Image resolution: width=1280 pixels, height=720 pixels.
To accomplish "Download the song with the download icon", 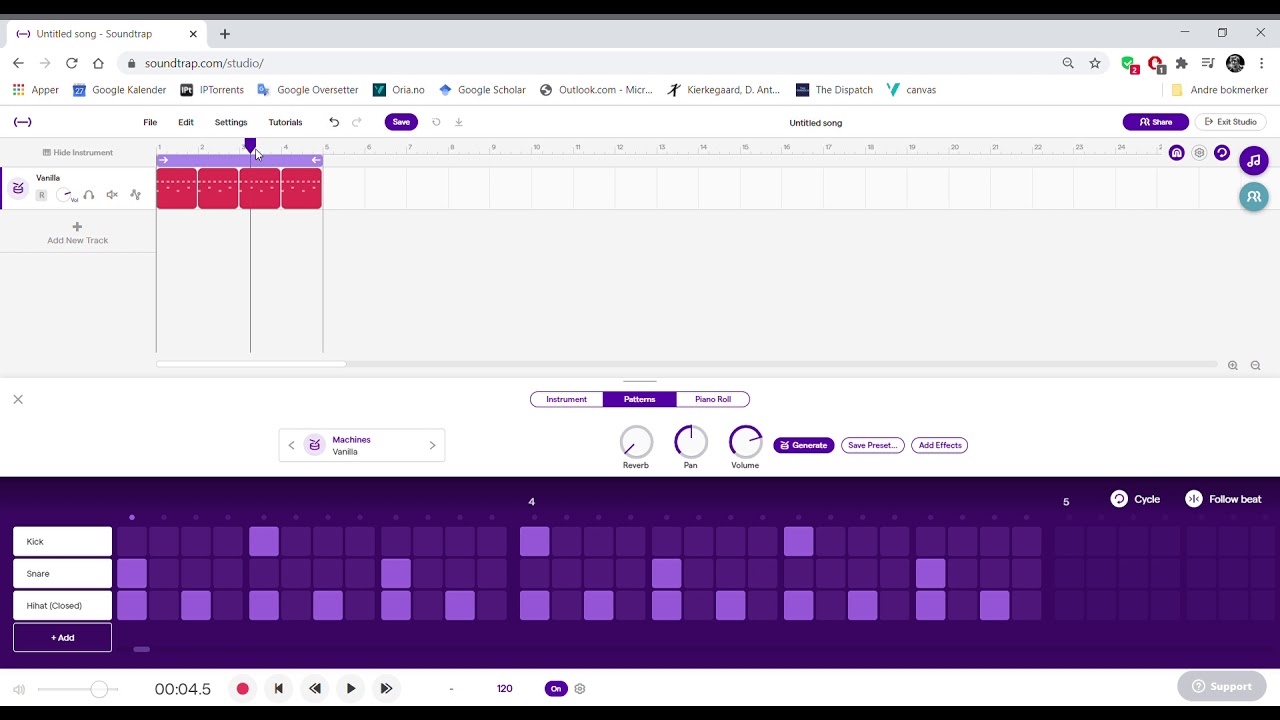I will point(459,122).
